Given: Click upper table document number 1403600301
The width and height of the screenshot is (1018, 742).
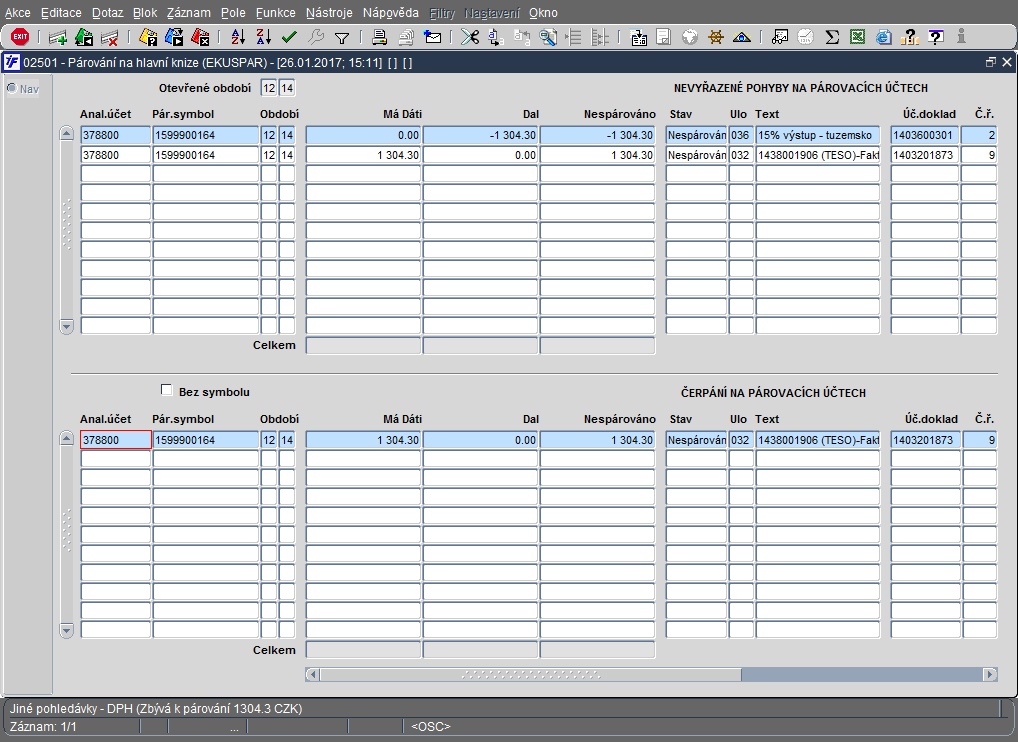Looking at the screenshot, I should click(925, 135).
